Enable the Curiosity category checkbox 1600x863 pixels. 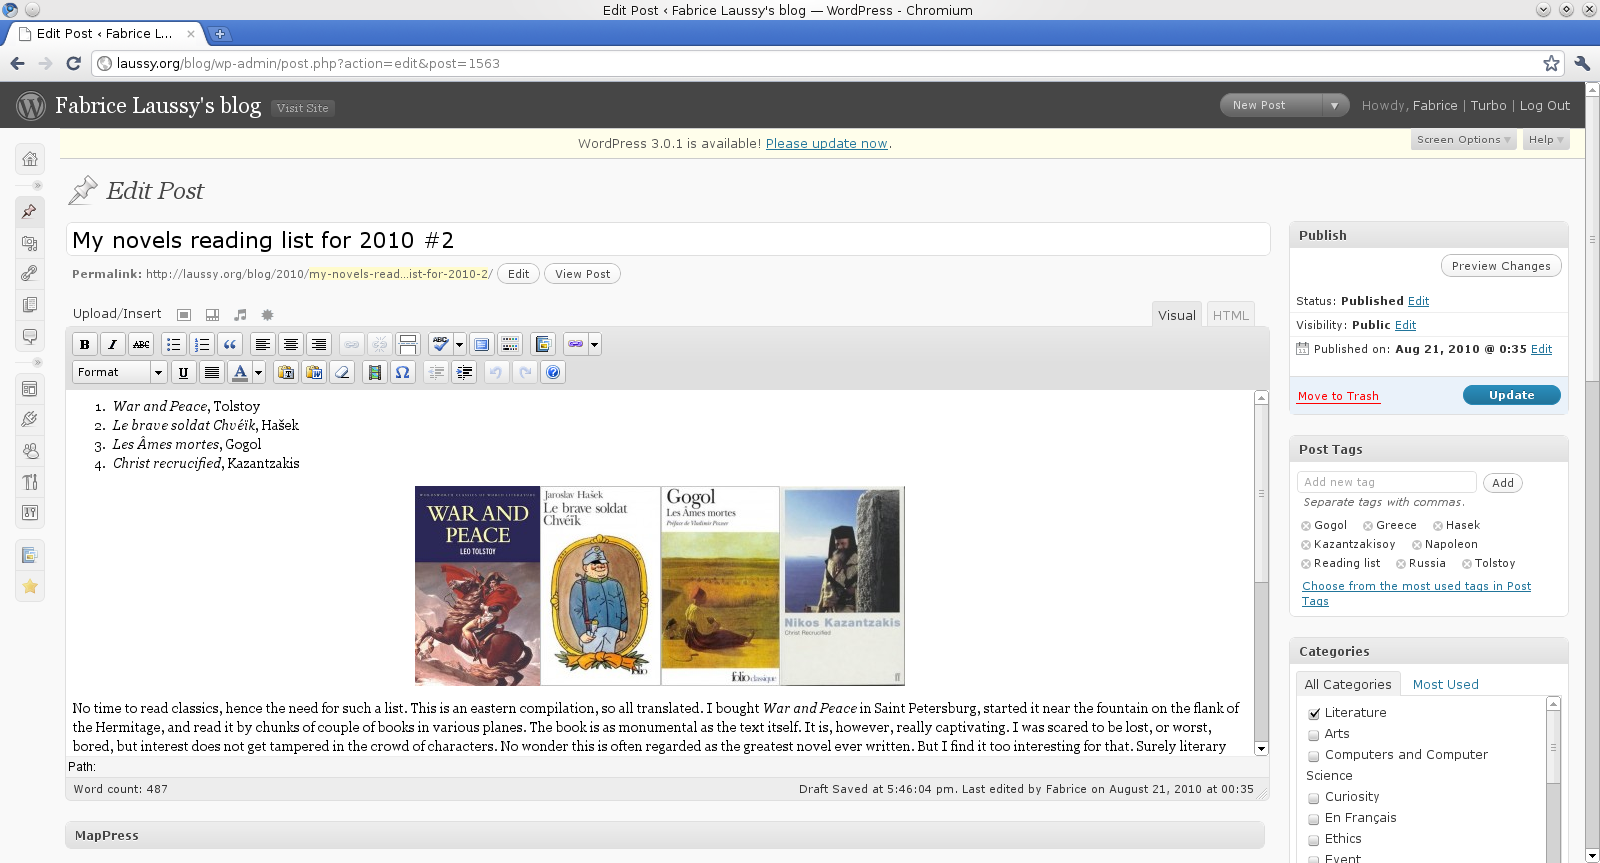(x=1314, y=798)
